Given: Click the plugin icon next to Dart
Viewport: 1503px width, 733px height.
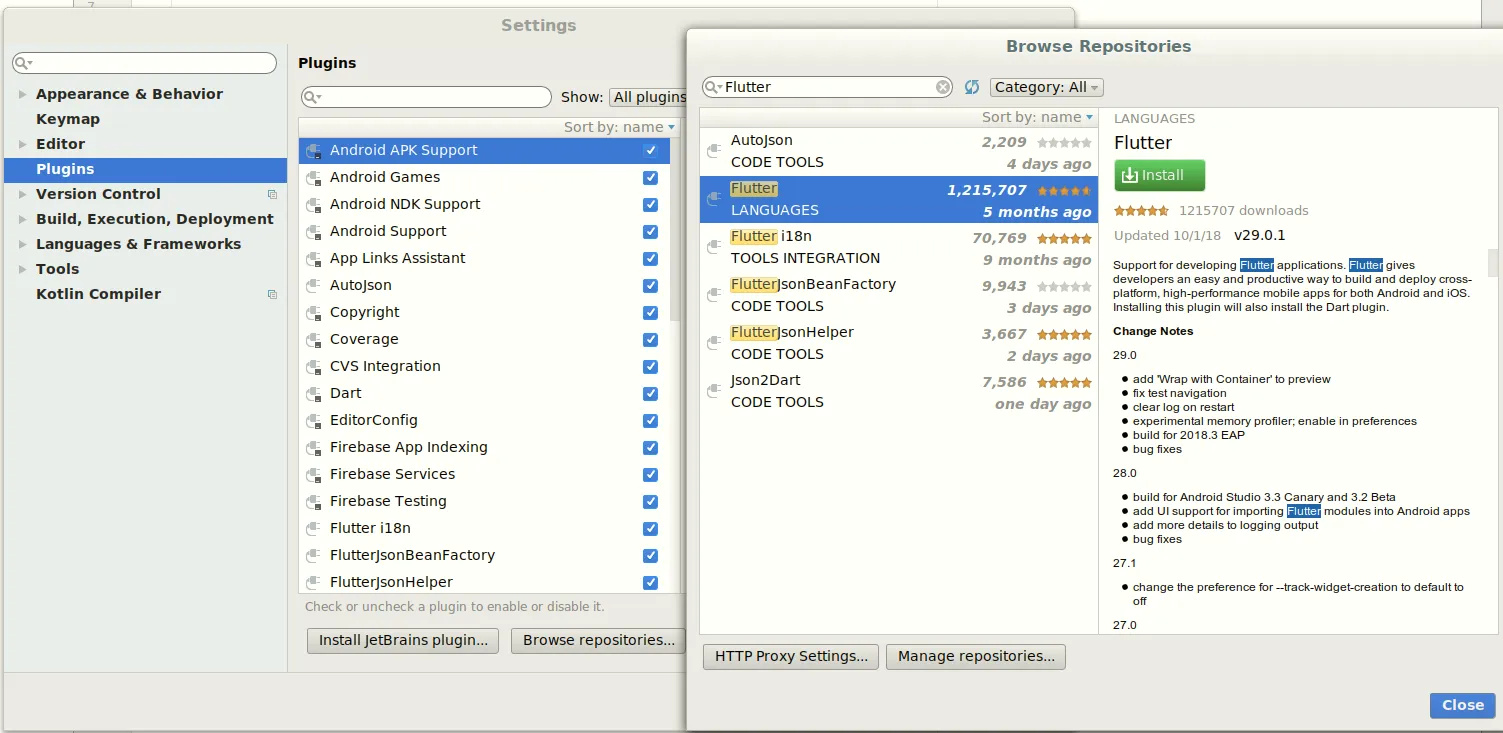Looking at the screenshot, I should tap(314, 393).
